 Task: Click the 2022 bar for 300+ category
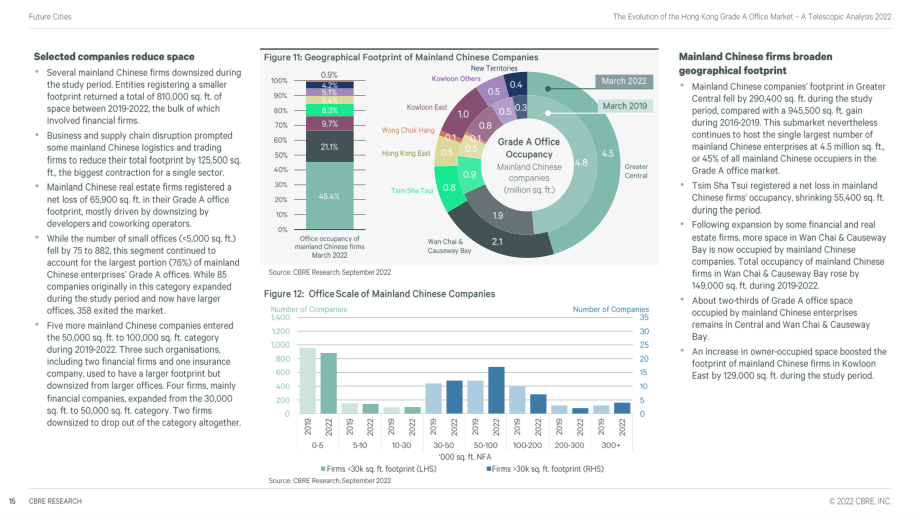pyautogui.click(x=622, y=408)
